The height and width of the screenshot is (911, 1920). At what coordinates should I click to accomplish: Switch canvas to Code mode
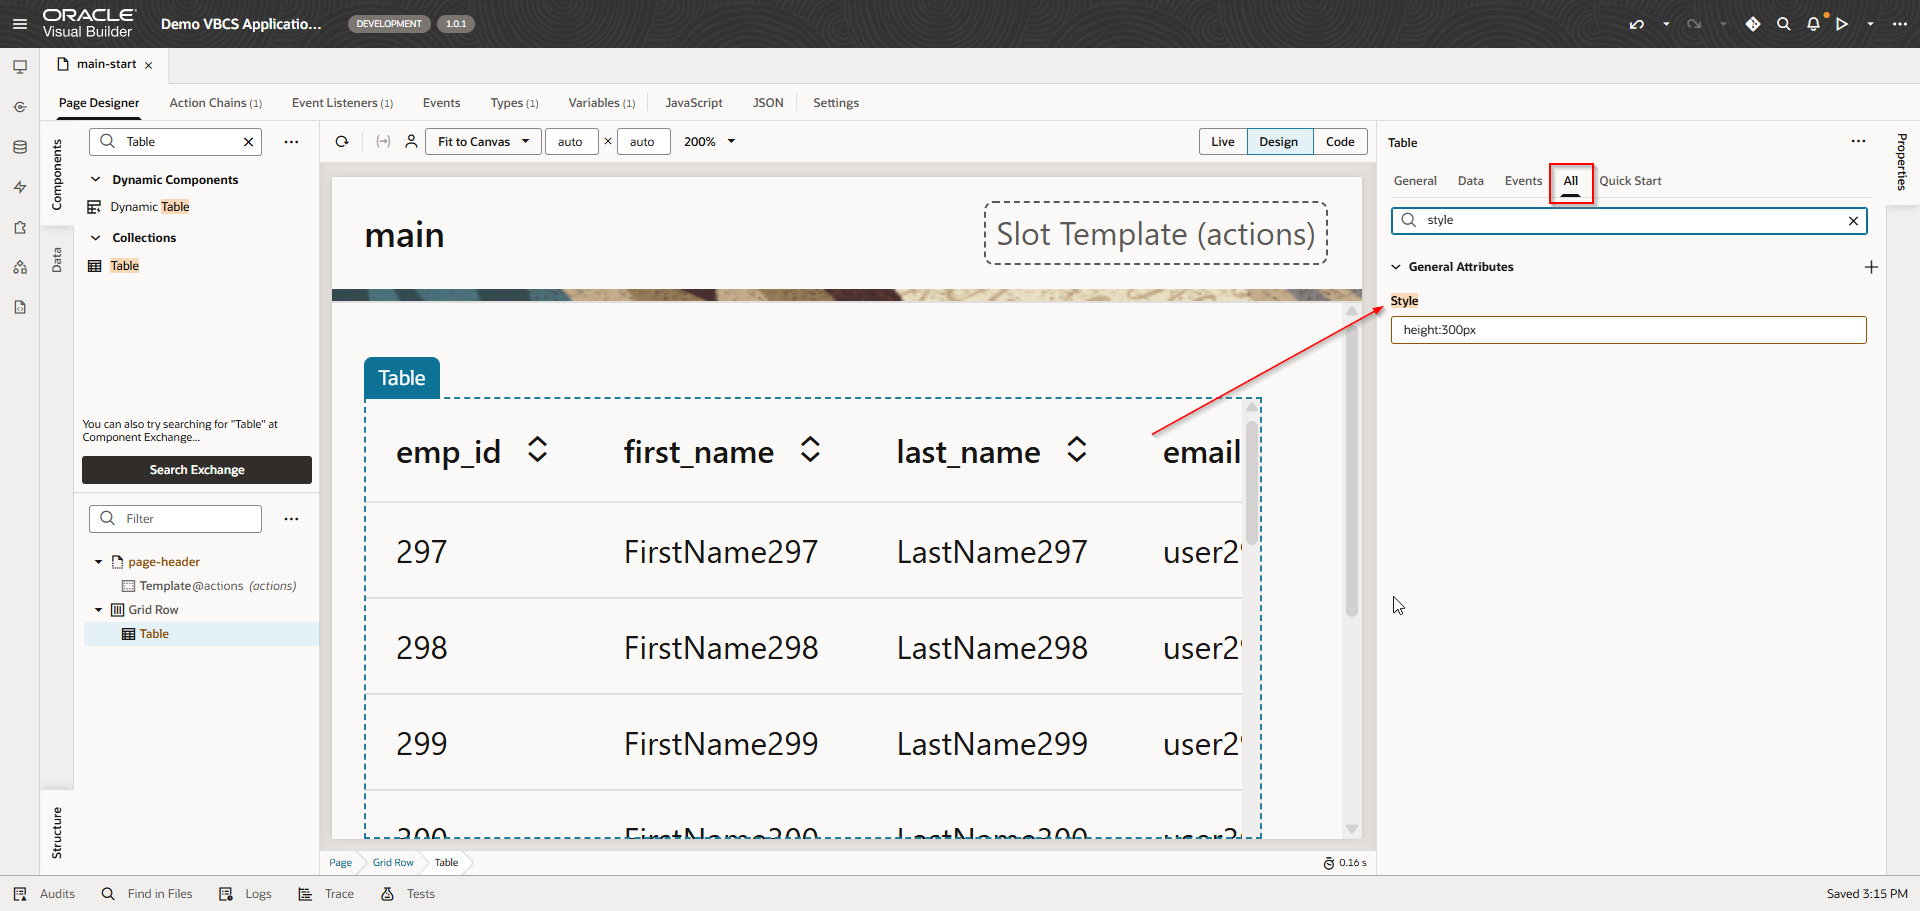pyautogui.click(x=1339, y=142)
